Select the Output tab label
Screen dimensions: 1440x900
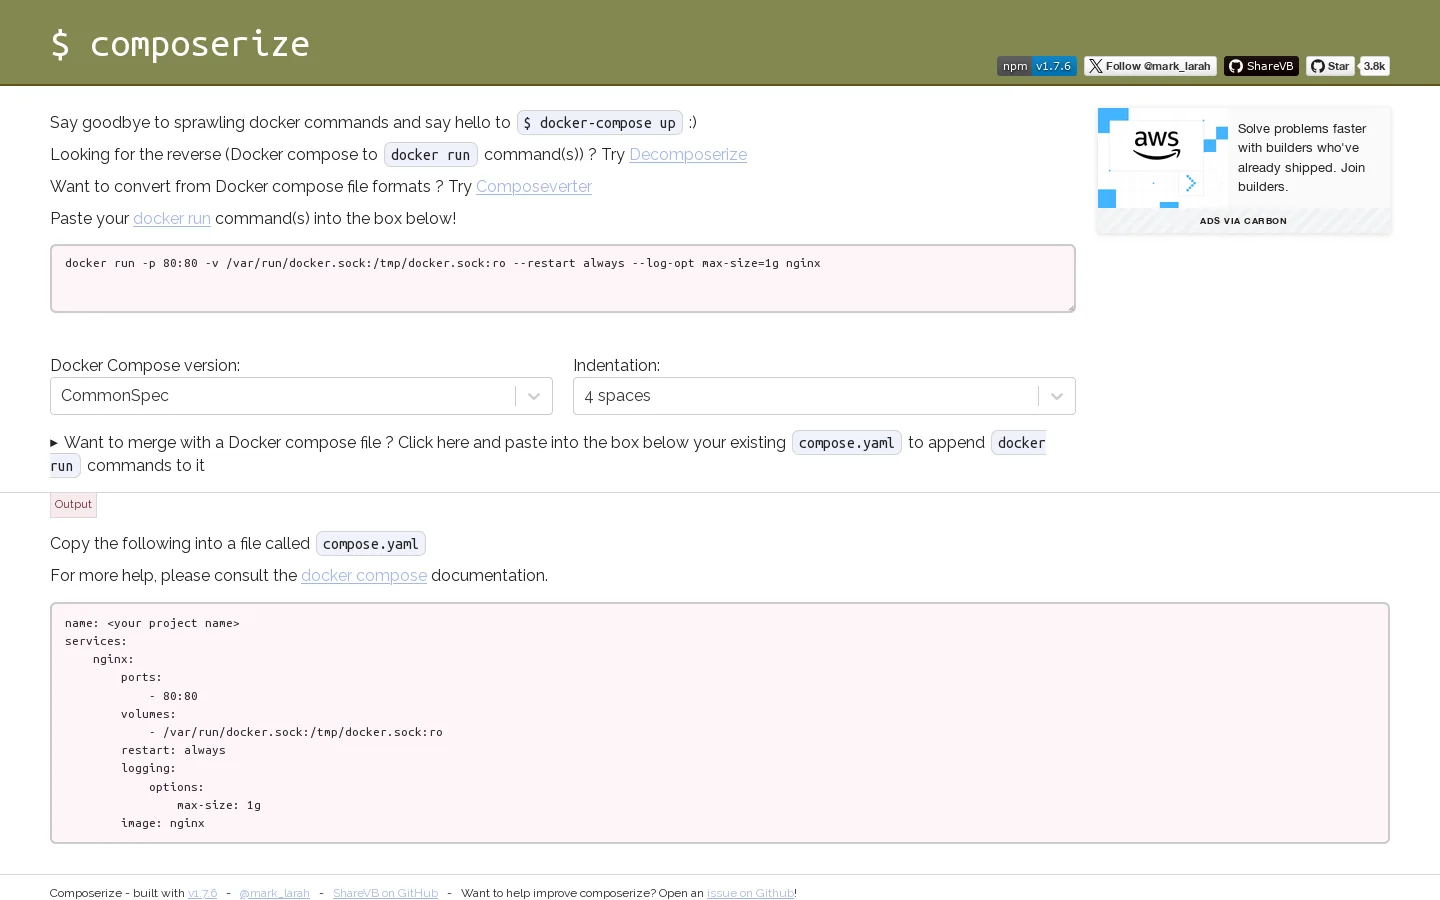click(x=73, y=505)
